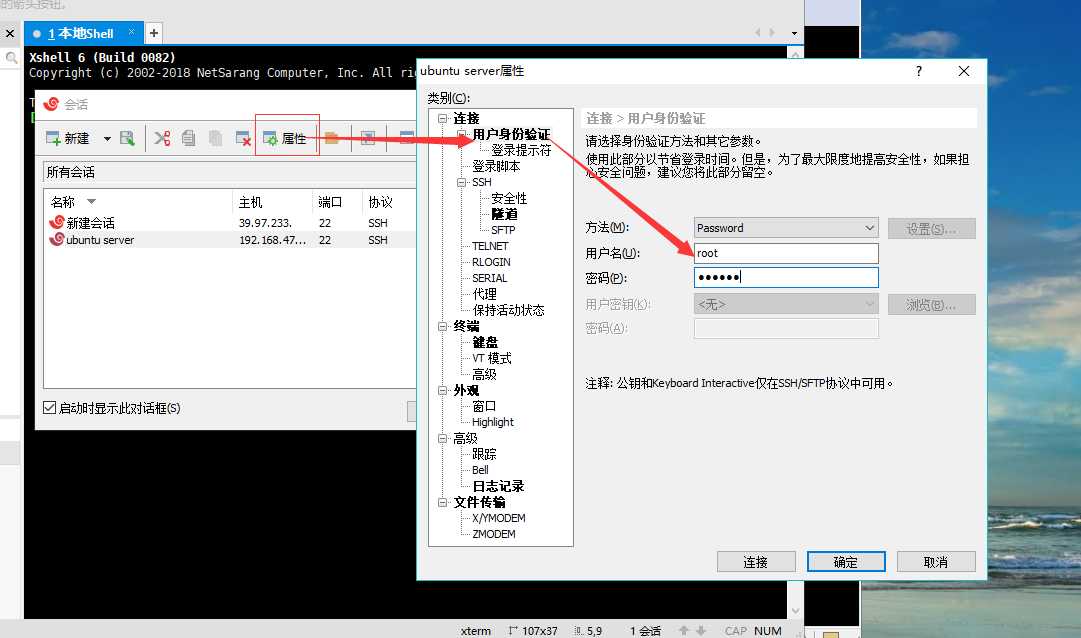Select Bell in category tree
Viewport: 1081px width, 638px height.
tap(480, 470)
